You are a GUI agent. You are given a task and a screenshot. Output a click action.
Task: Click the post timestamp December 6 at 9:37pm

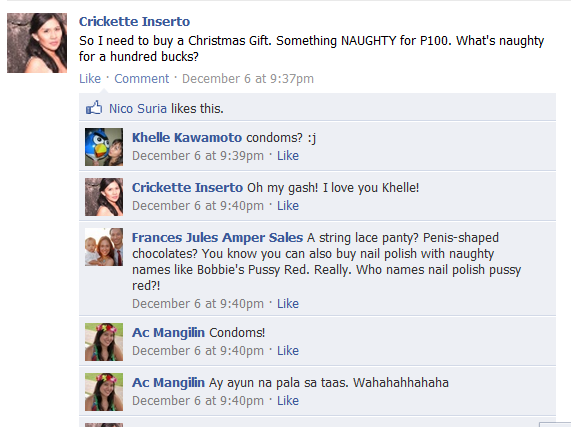[248, 79]
